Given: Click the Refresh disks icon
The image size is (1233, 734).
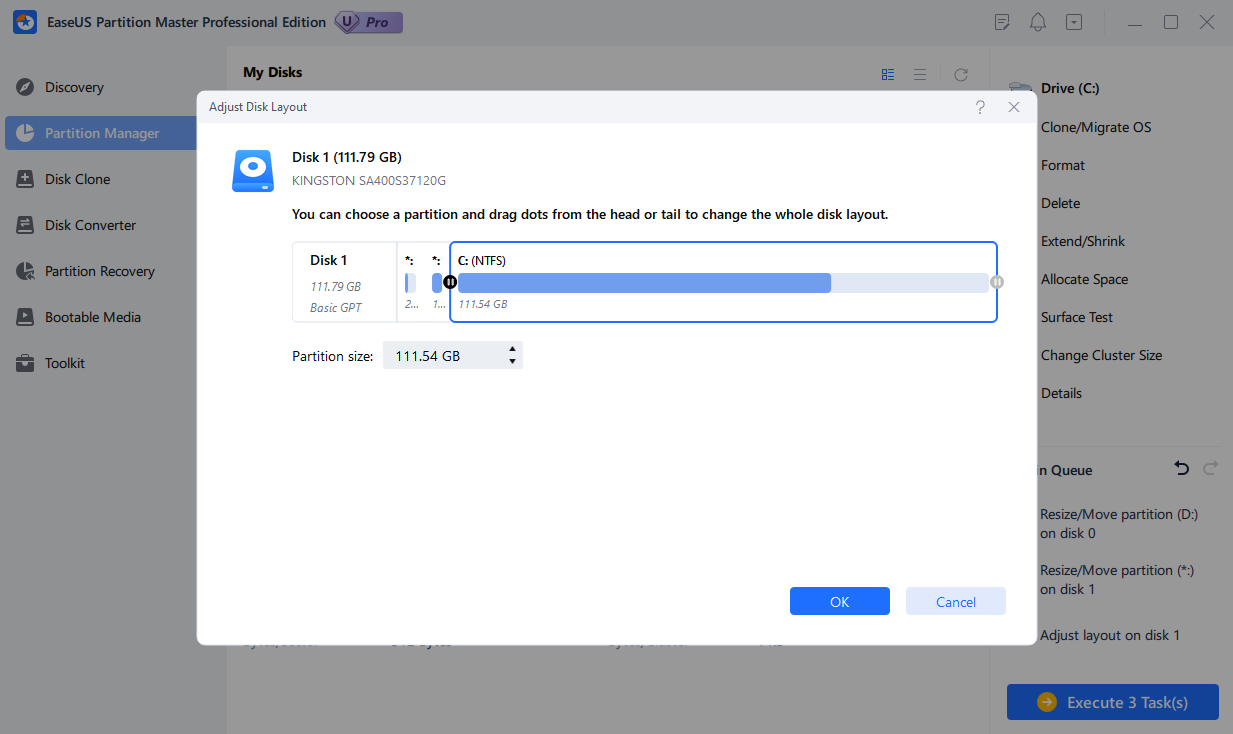Looking at the screenshot, I should [x=961, y=74].
